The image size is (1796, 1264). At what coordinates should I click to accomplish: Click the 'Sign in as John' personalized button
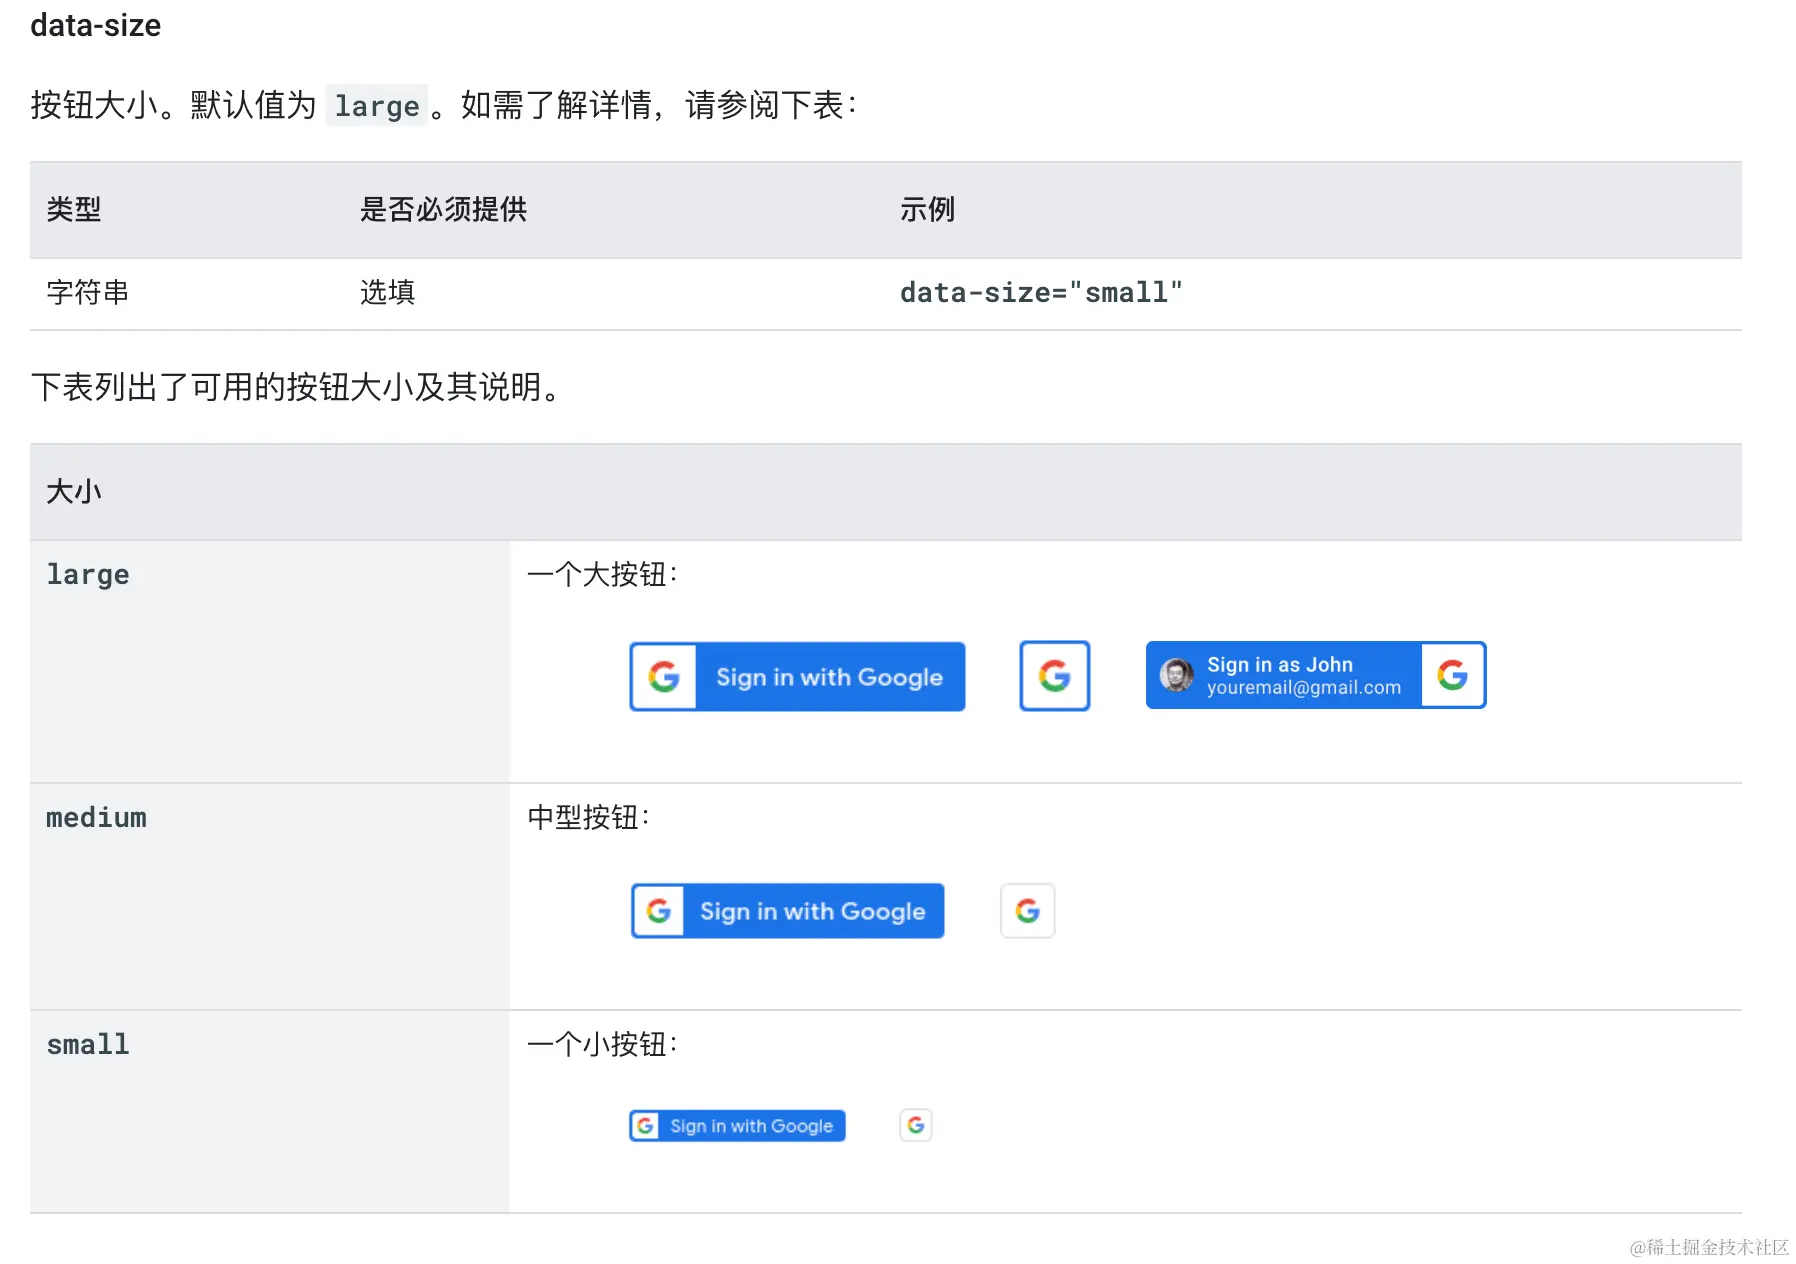pyautogui.click(x=1316, y=675)
